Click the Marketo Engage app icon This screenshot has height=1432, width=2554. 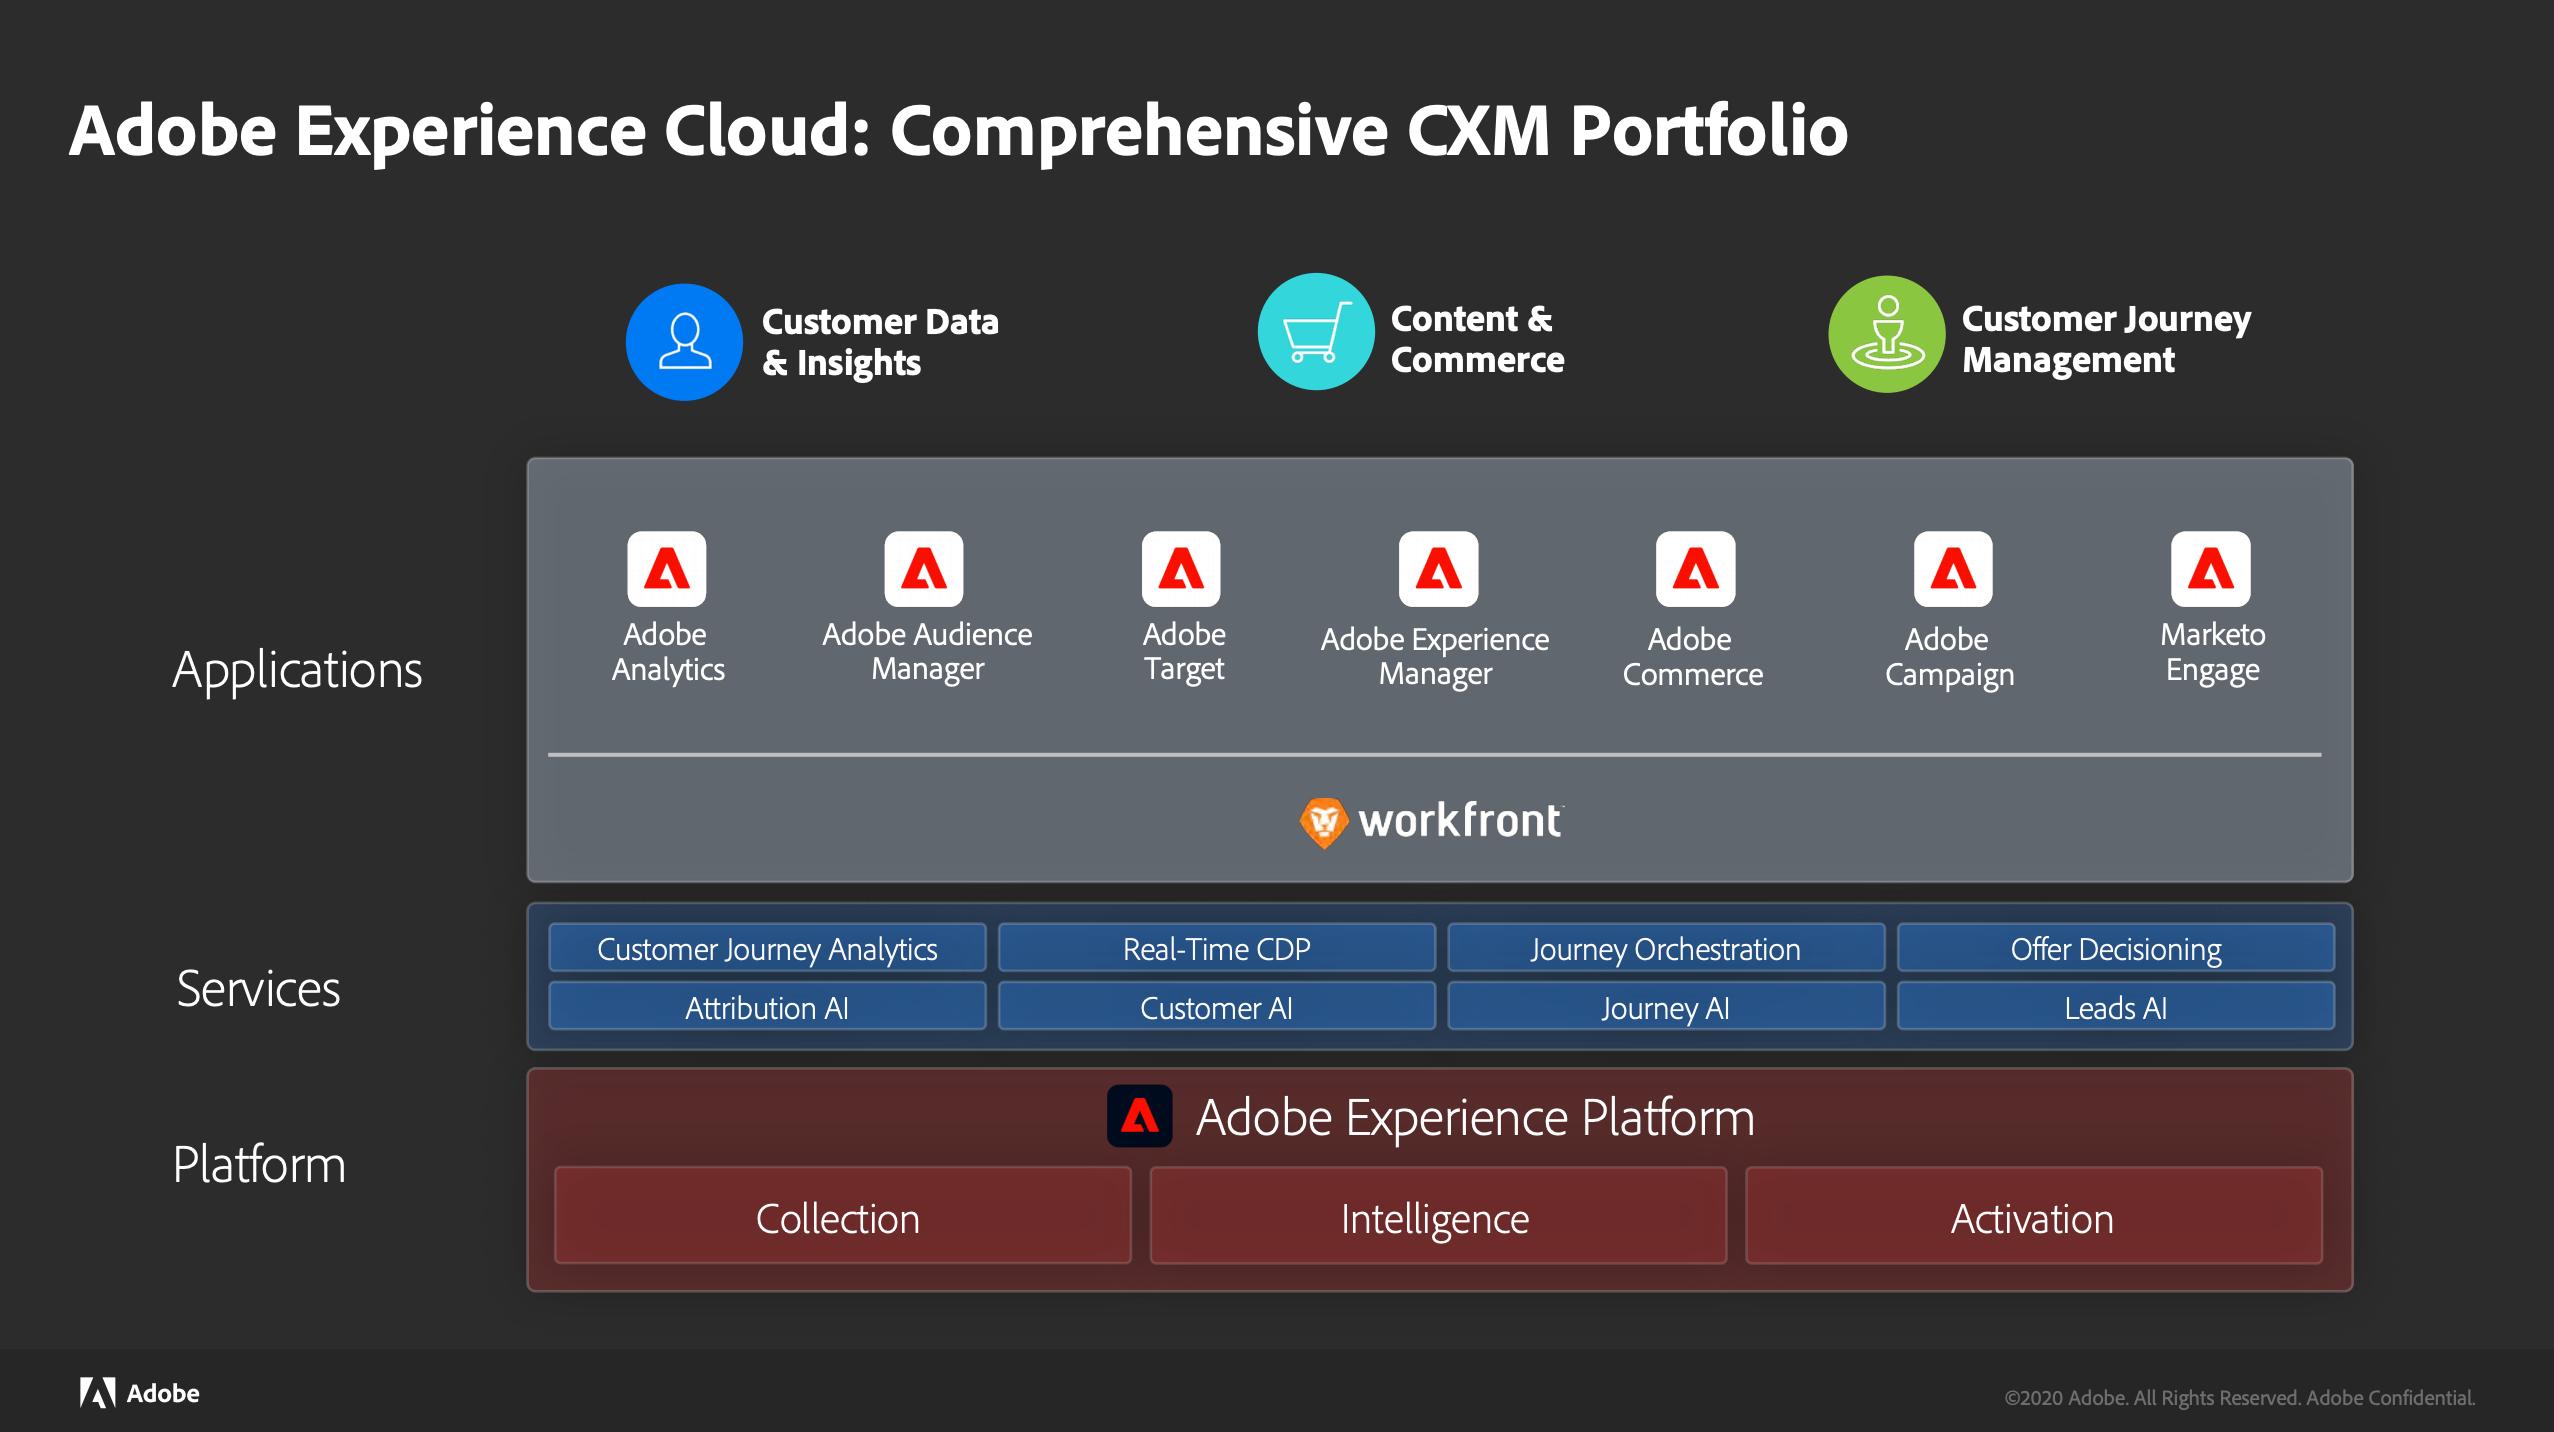(2210, 569)
